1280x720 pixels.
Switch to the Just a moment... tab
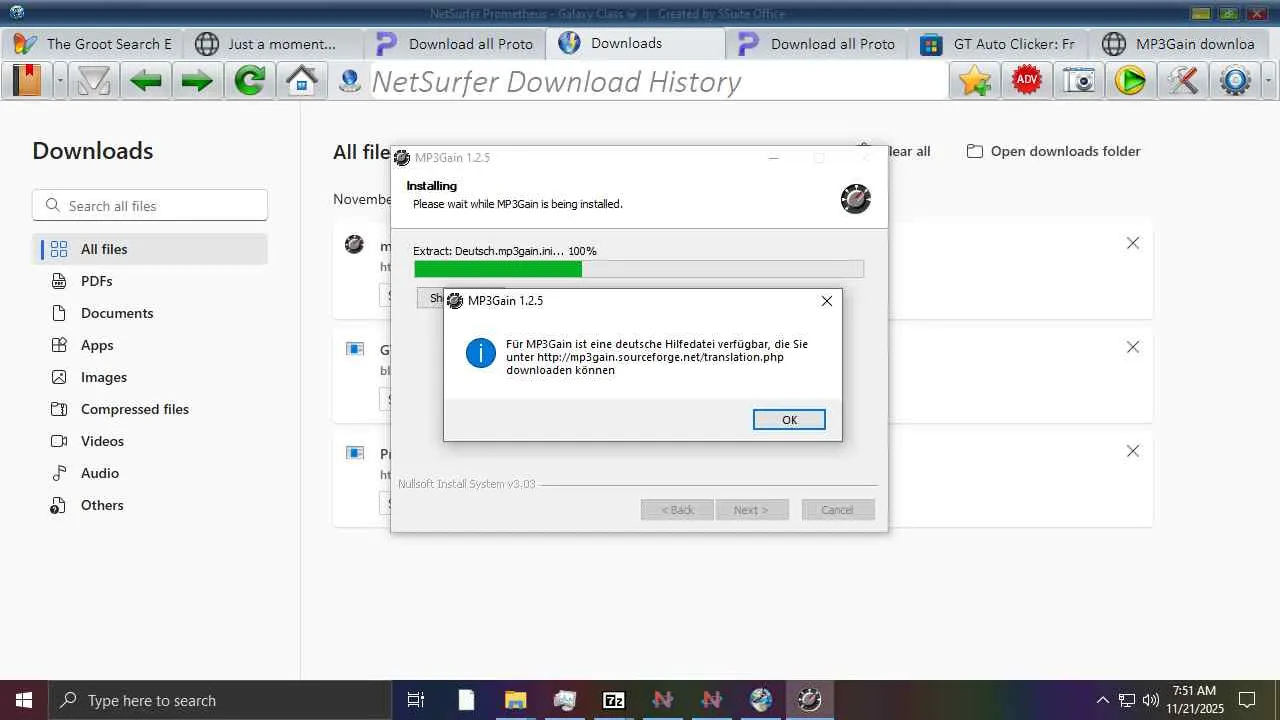point(274,44)
